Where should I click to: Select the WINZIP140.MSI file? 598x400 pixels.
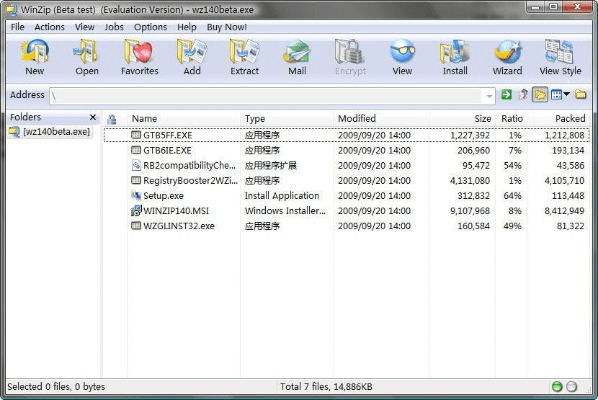(x=176, y=211)
